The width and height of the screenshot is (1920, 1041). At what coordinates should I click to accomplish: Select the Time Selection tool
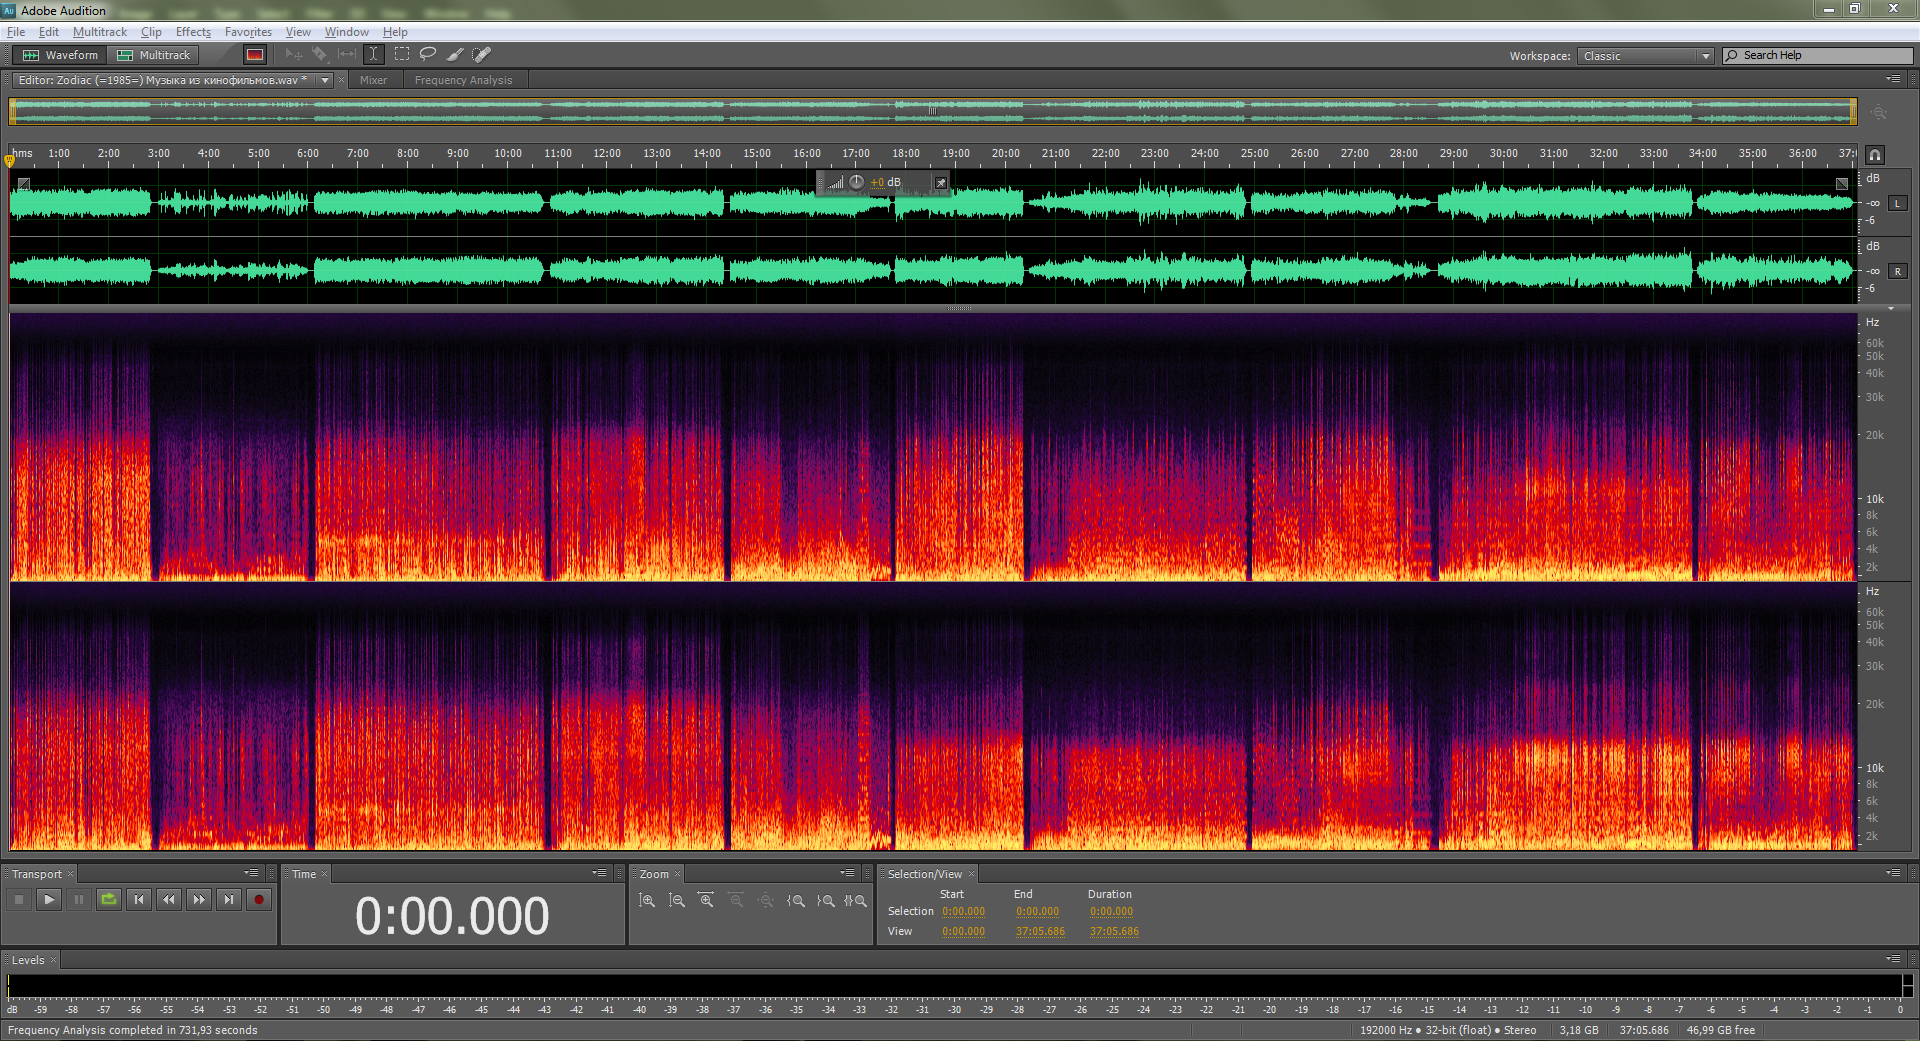coord(374,55)
